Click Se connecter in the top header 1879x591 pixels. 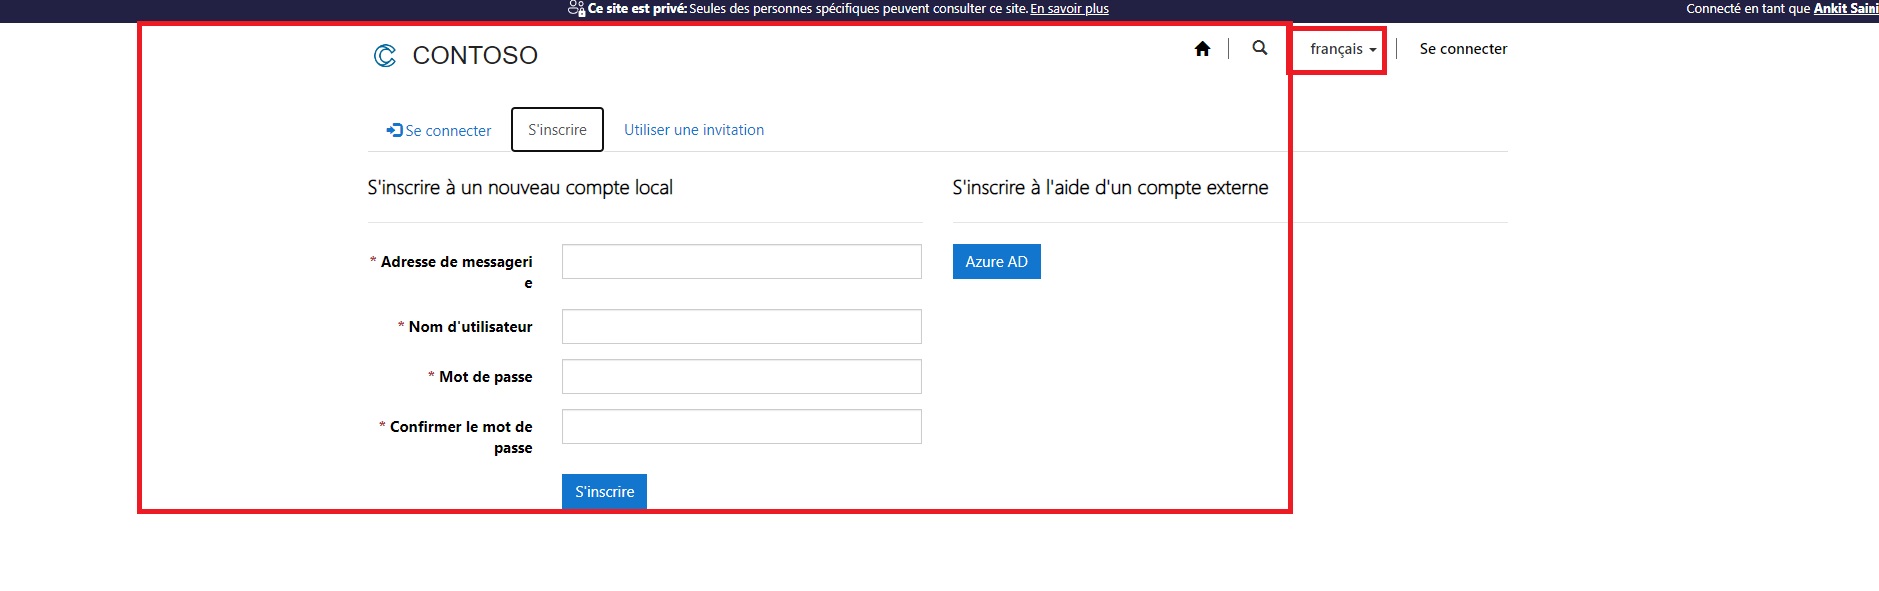pos(1462,49)
